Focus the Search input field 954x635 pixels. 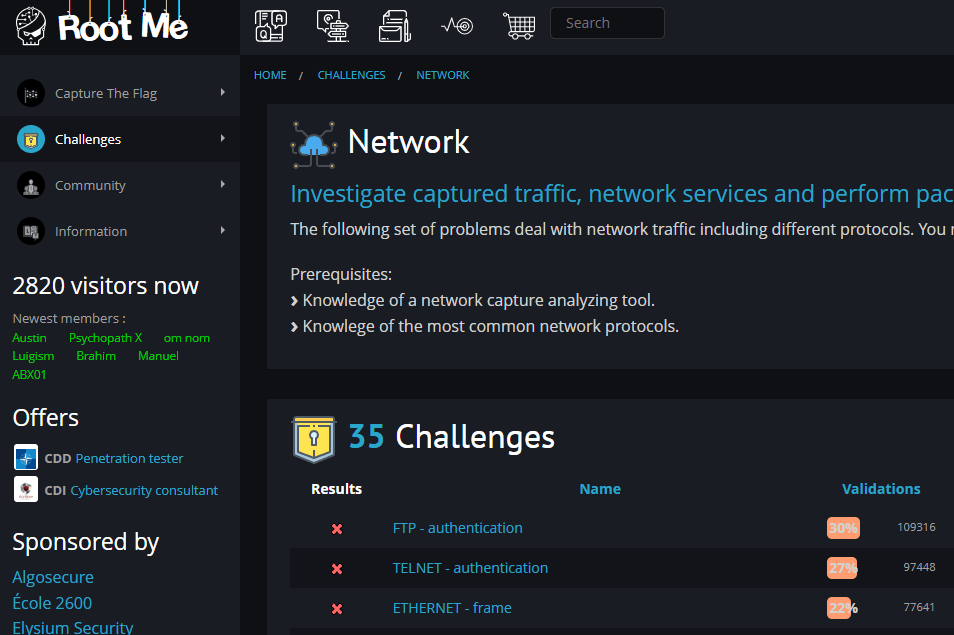[607, 23]
